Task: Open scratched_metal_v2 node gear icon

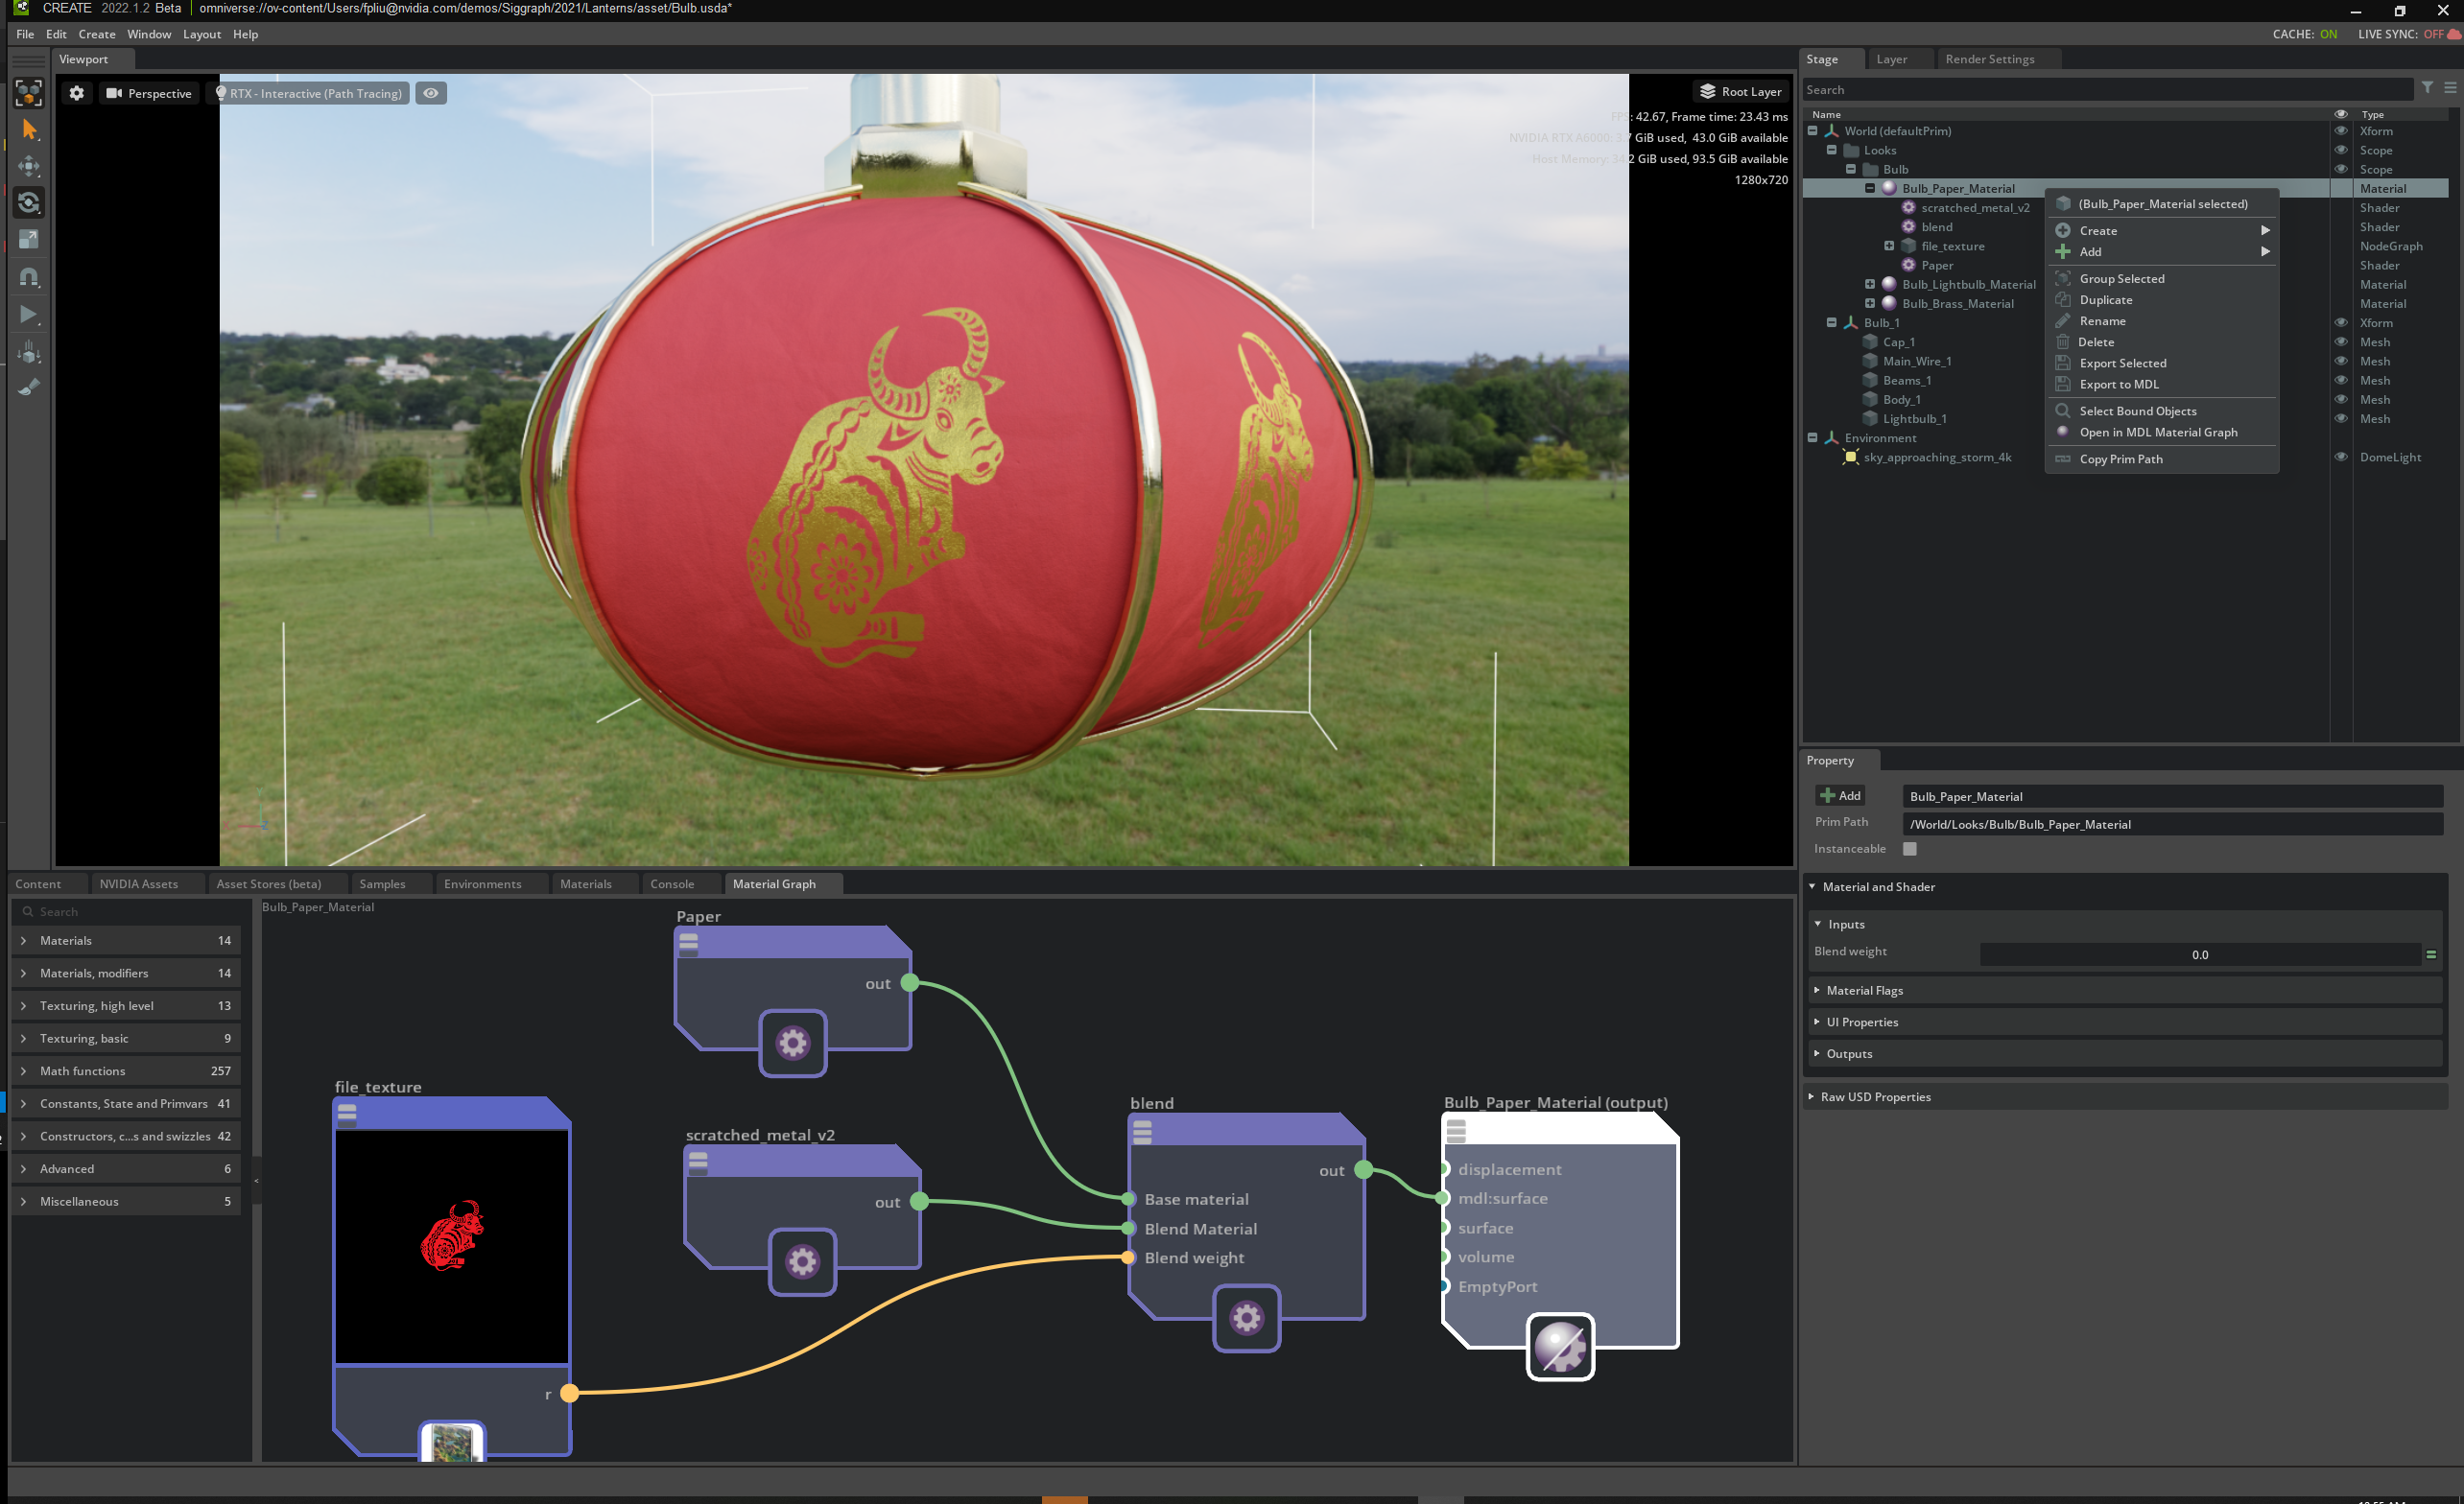Action: [802, 1261]
